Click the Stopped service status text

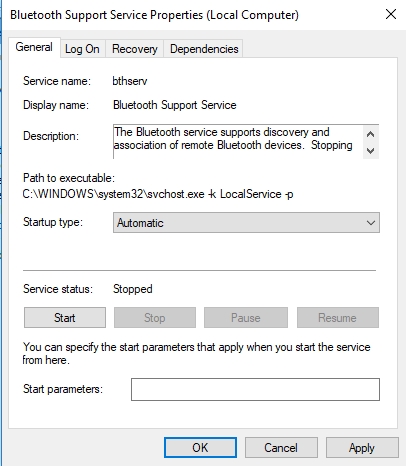(133, 289)
